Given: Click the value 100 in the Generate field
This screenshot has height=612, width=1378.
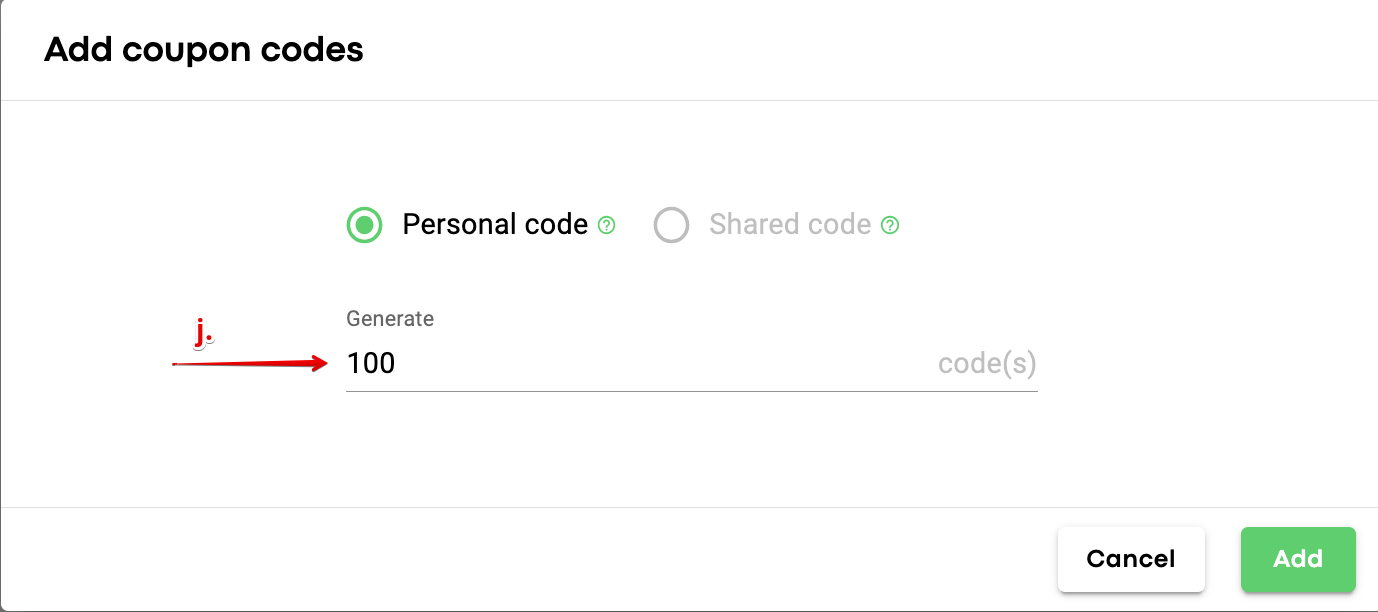Looking at the screenshot, I should [x=372, y=363].
